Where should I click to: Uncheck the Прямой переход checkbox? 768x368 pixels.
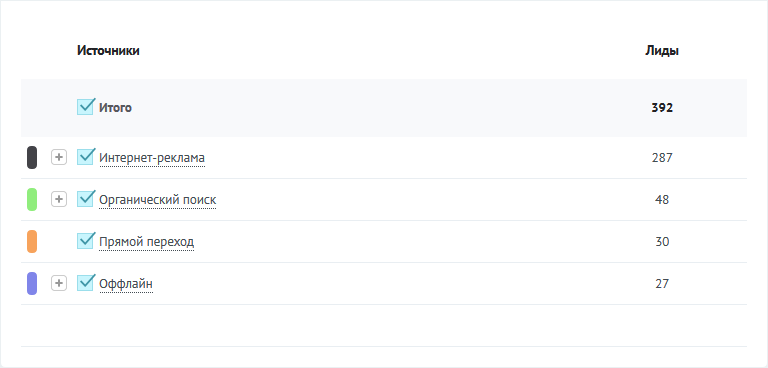click(85, 241)
